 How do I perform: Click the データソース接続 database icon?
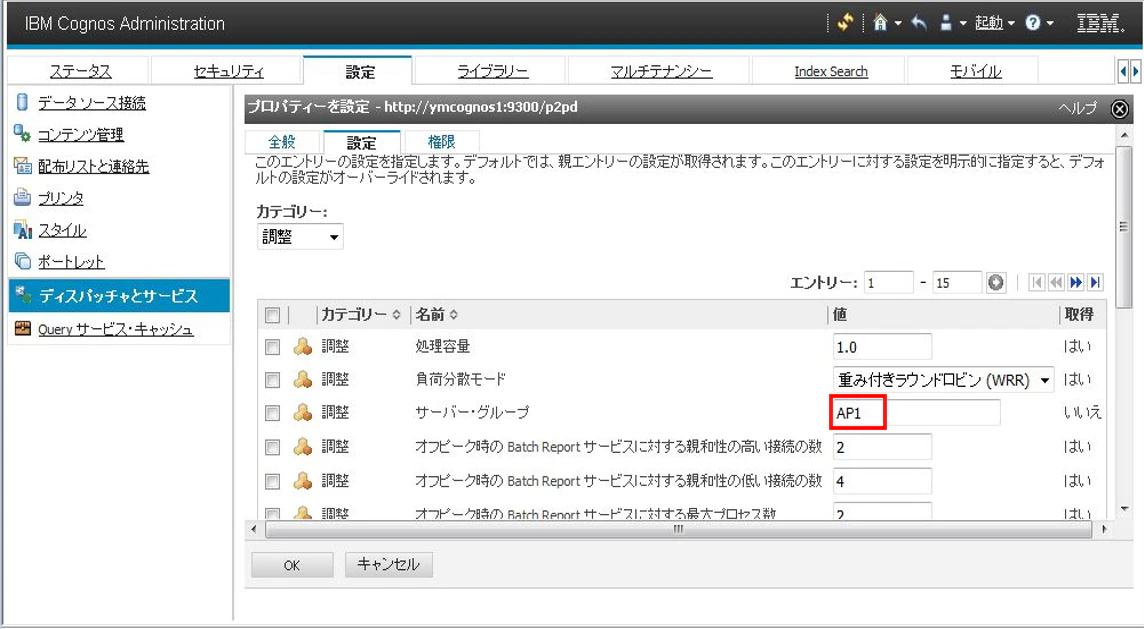pos(22,101)
